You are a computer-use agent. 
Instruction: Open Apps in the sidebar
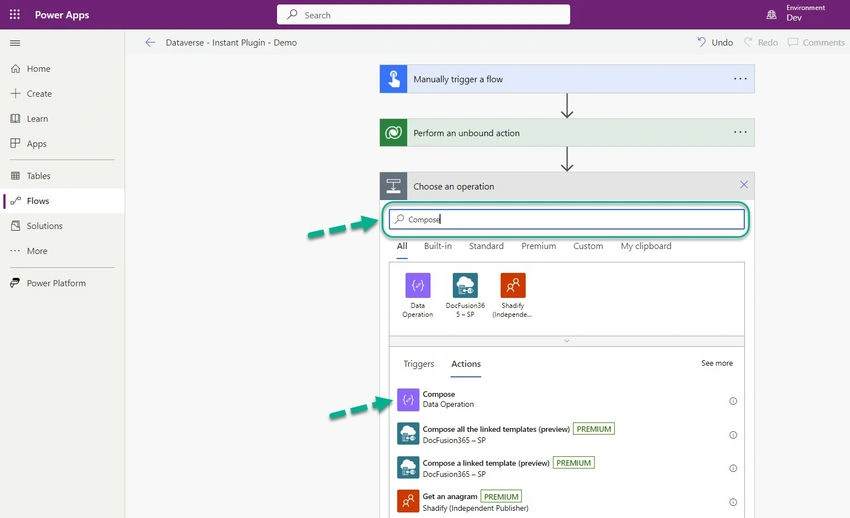[62, 144]
